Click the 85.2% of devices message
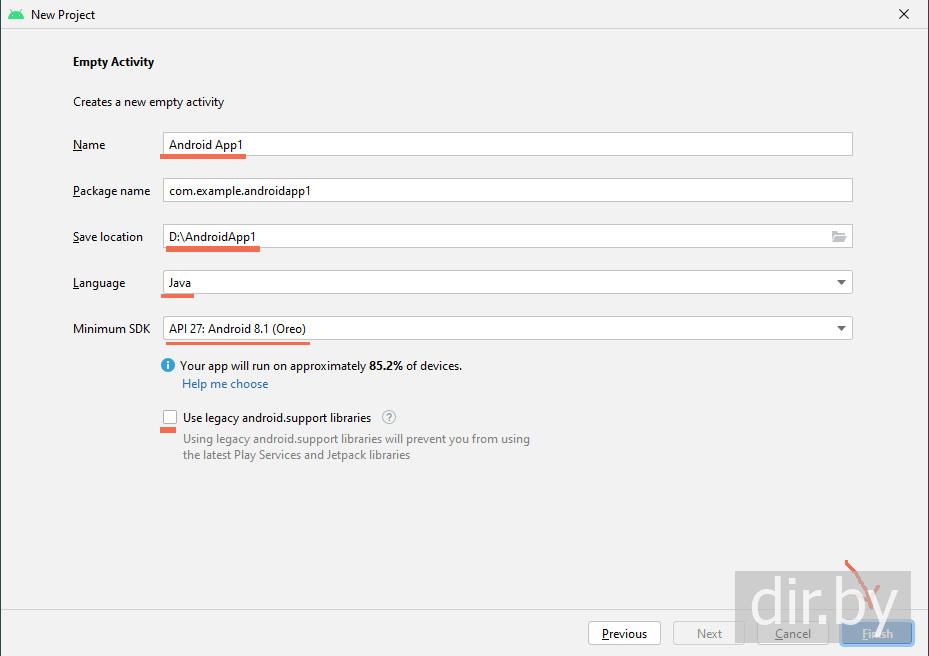Image resolution: width=929 pixels, height=656 pixels. coord(321,366)
